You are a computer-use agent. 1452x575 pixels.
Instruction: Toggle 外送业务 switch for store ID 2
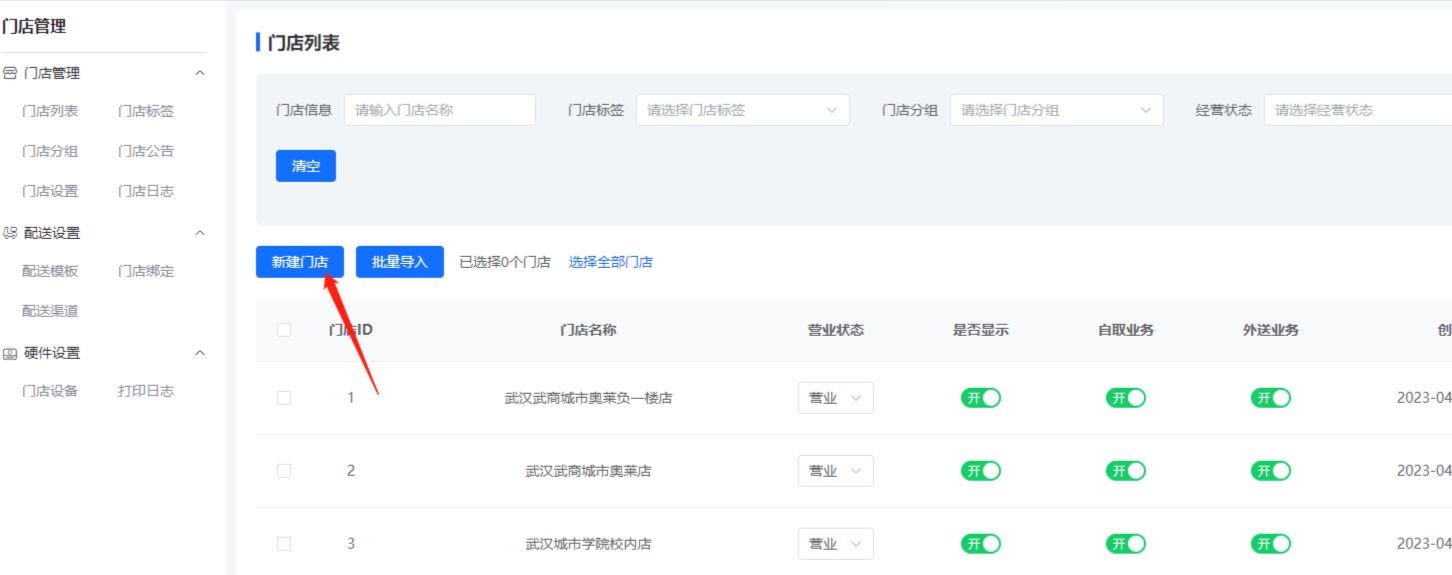coord(1271,471)
